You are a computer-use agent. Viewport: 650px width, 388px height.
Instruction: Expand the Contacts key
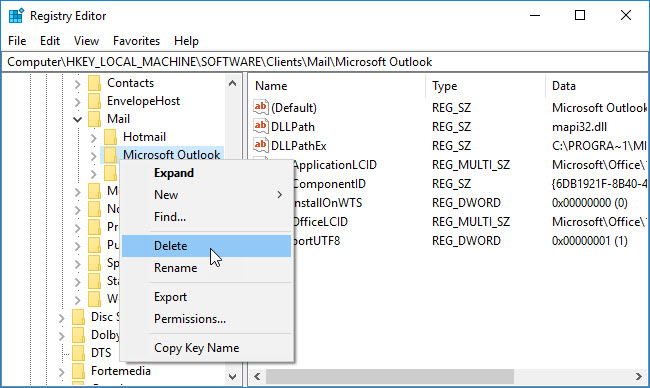(78, 84)
